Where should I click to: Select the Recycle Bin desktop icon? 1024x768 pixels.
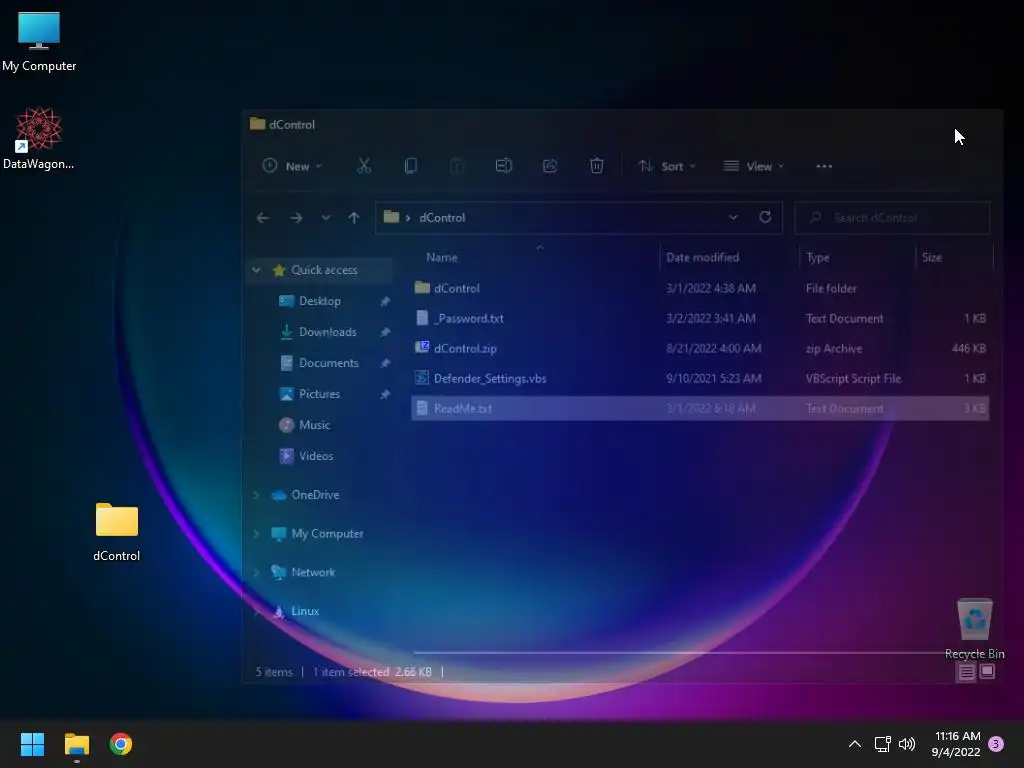974,628
